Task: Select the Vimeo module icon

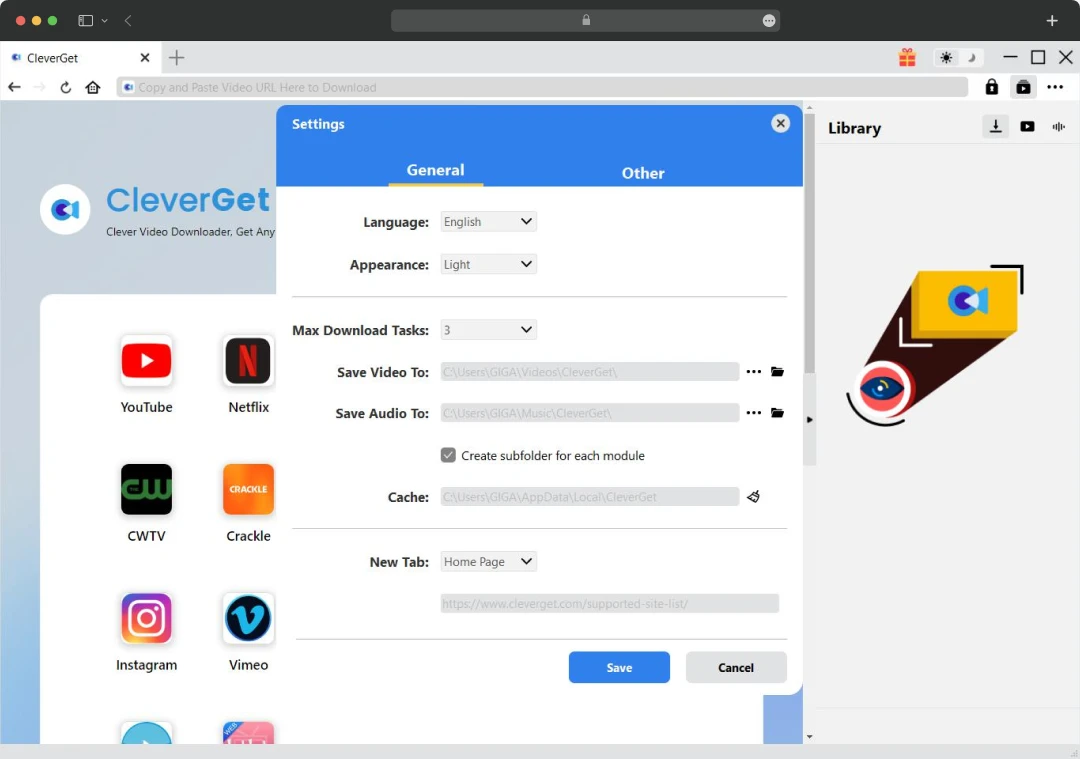Action: [247, 618]
